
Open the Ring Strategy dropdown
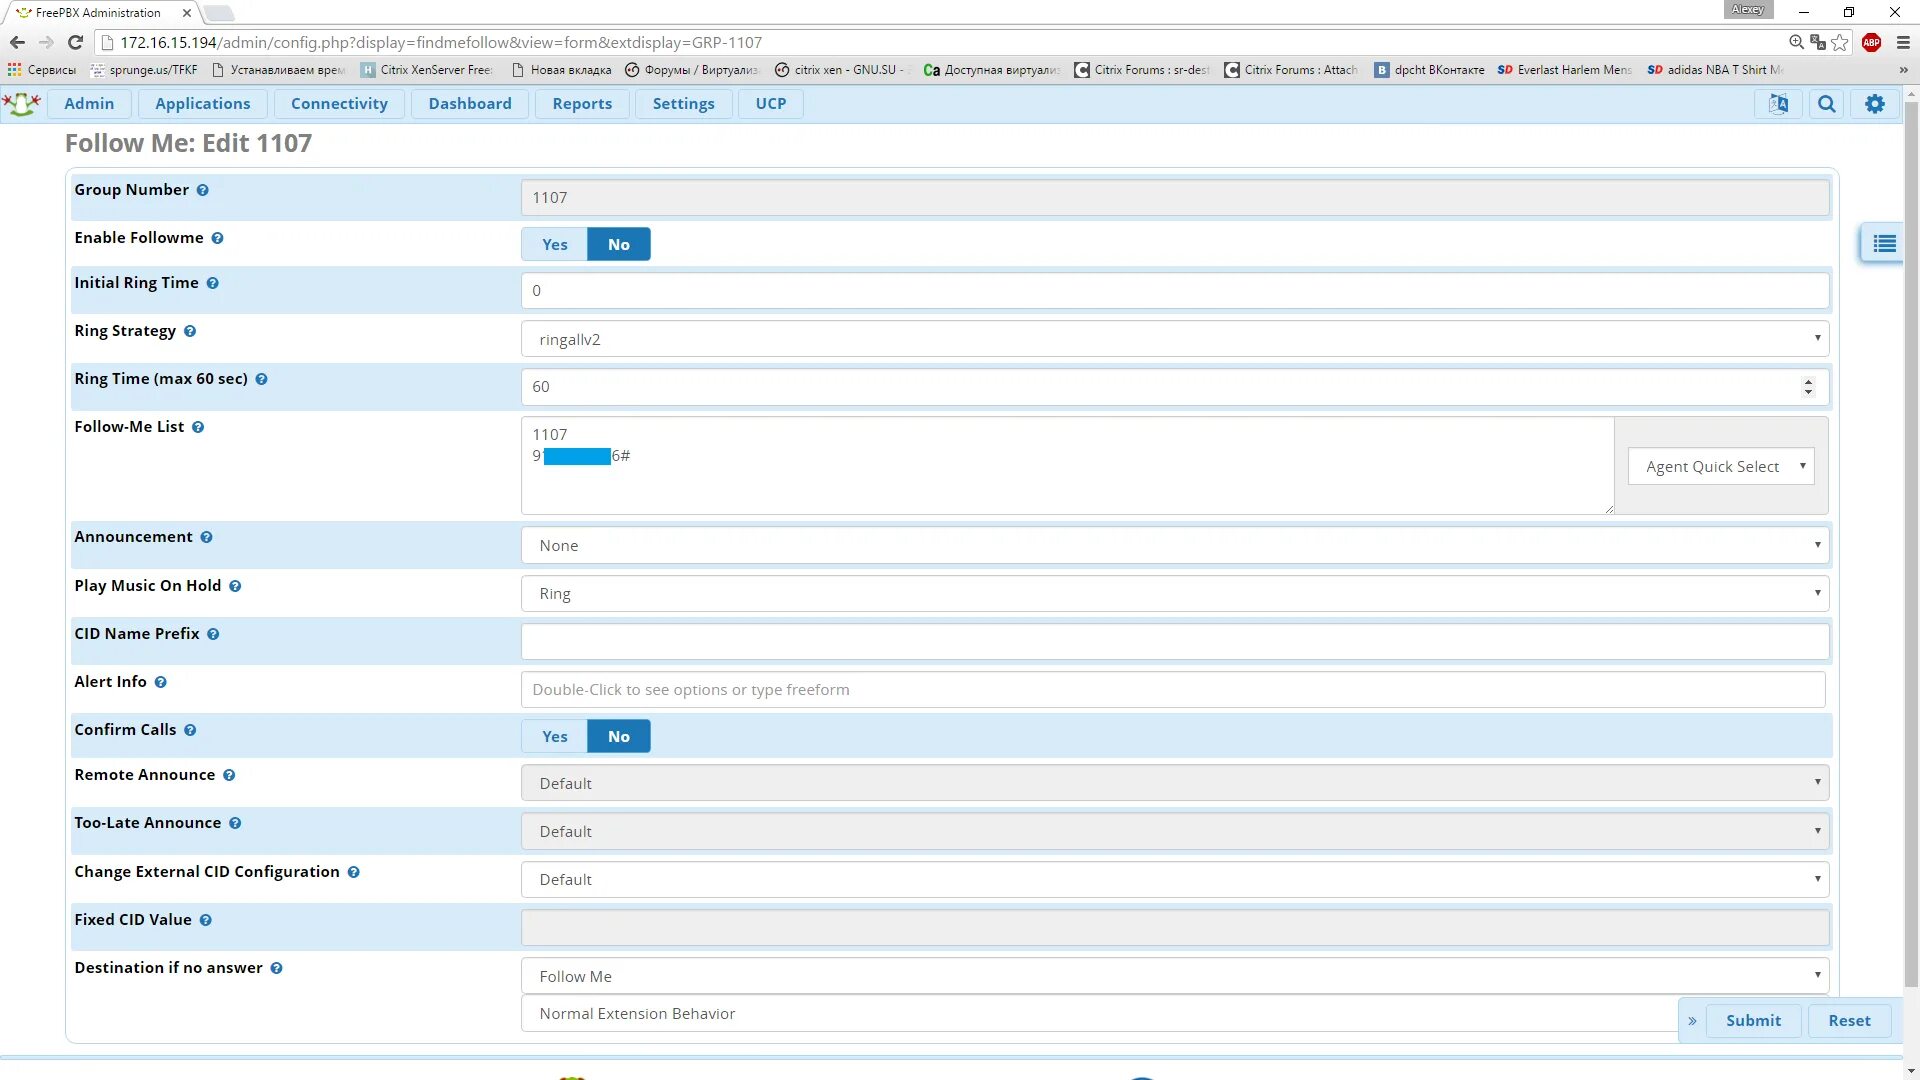[1174, 339]
